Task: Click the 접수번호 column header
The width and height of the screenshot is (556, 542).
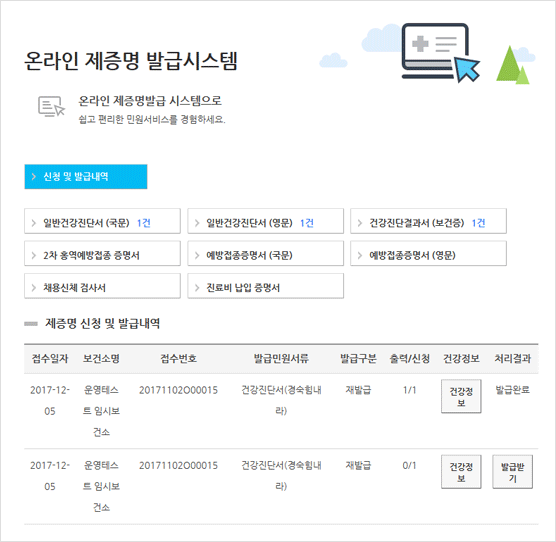Action: [178, 358]
